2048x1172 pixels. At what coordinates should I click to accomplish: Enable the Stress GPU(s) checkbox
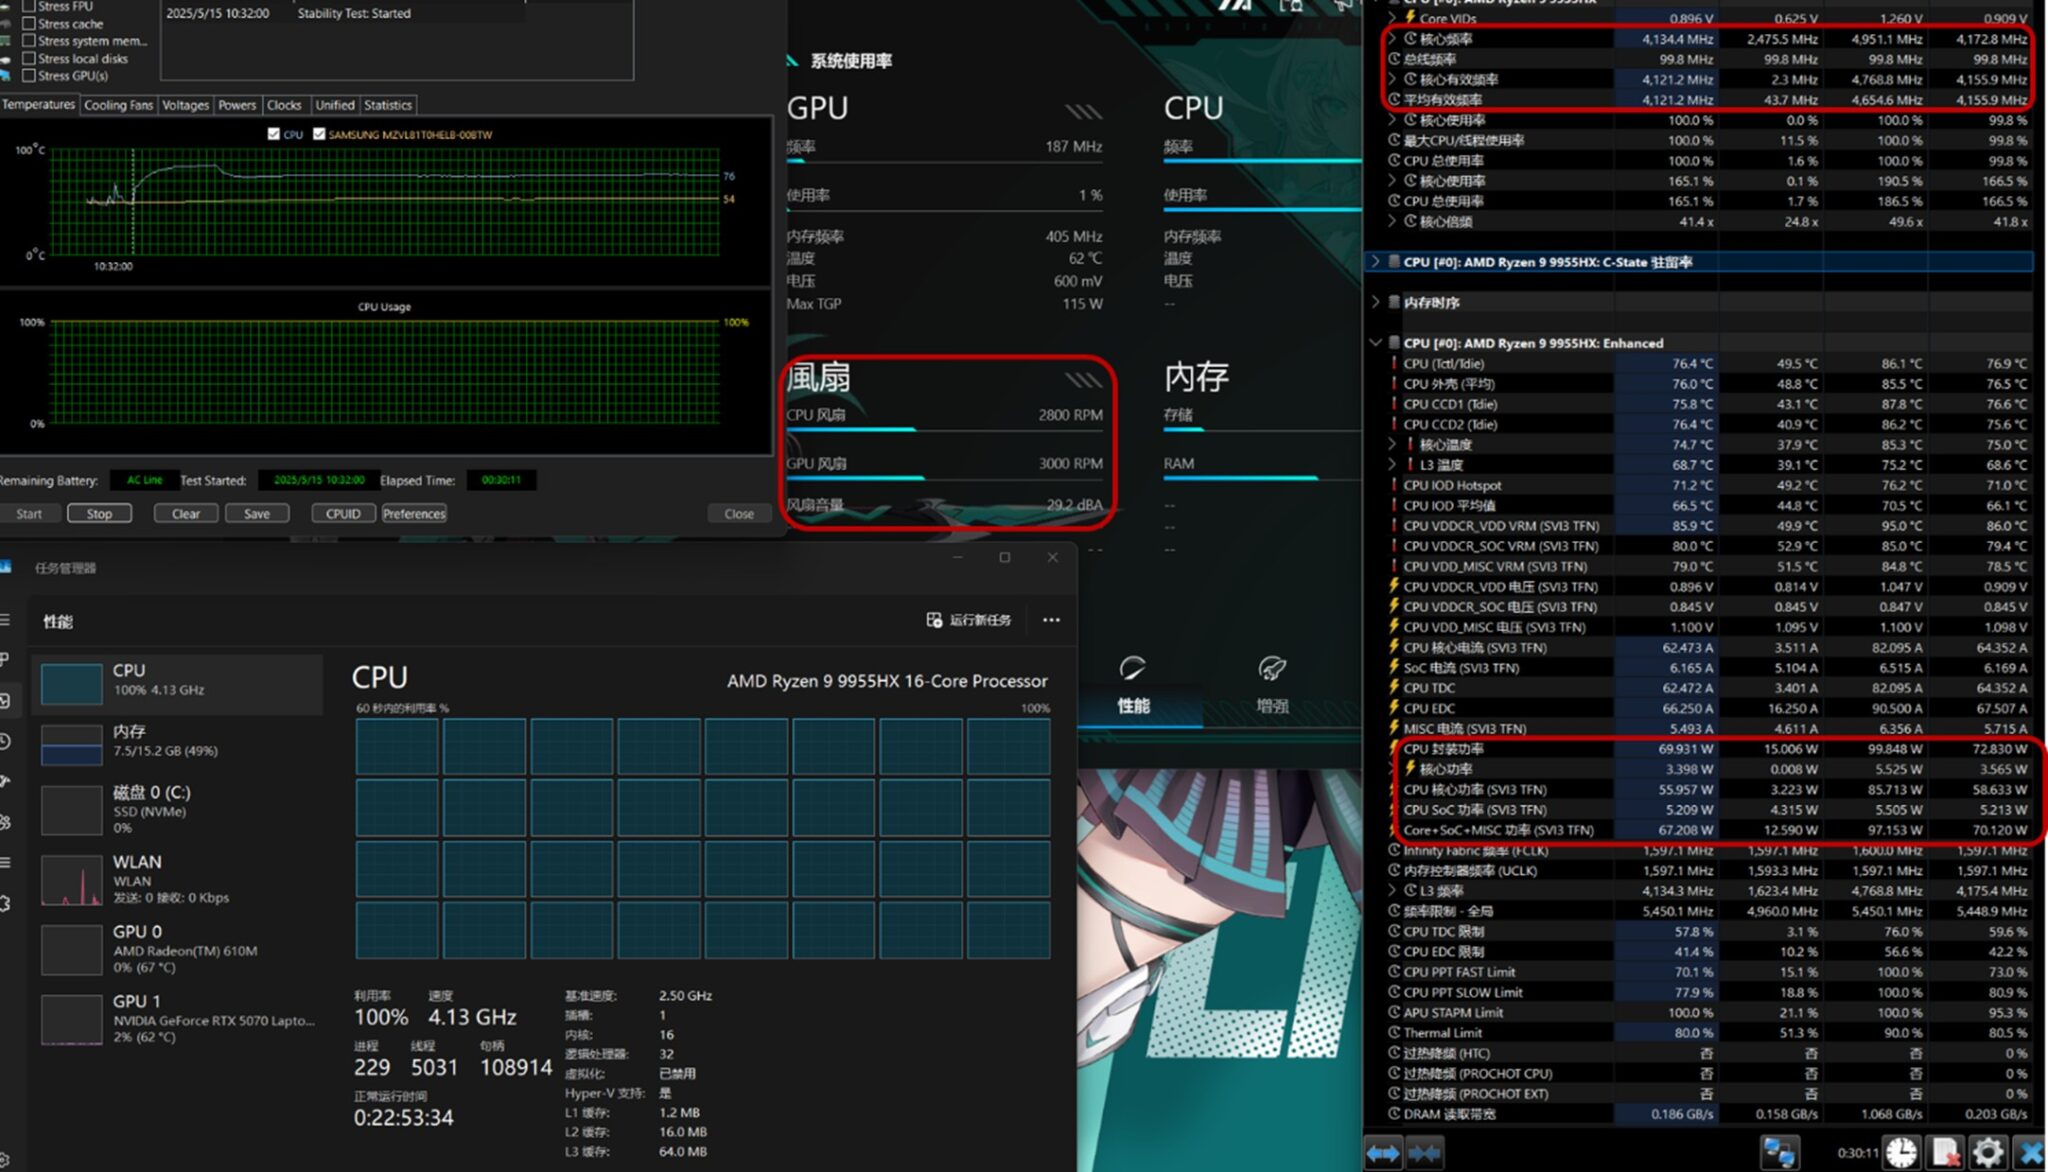click(29, 76)
